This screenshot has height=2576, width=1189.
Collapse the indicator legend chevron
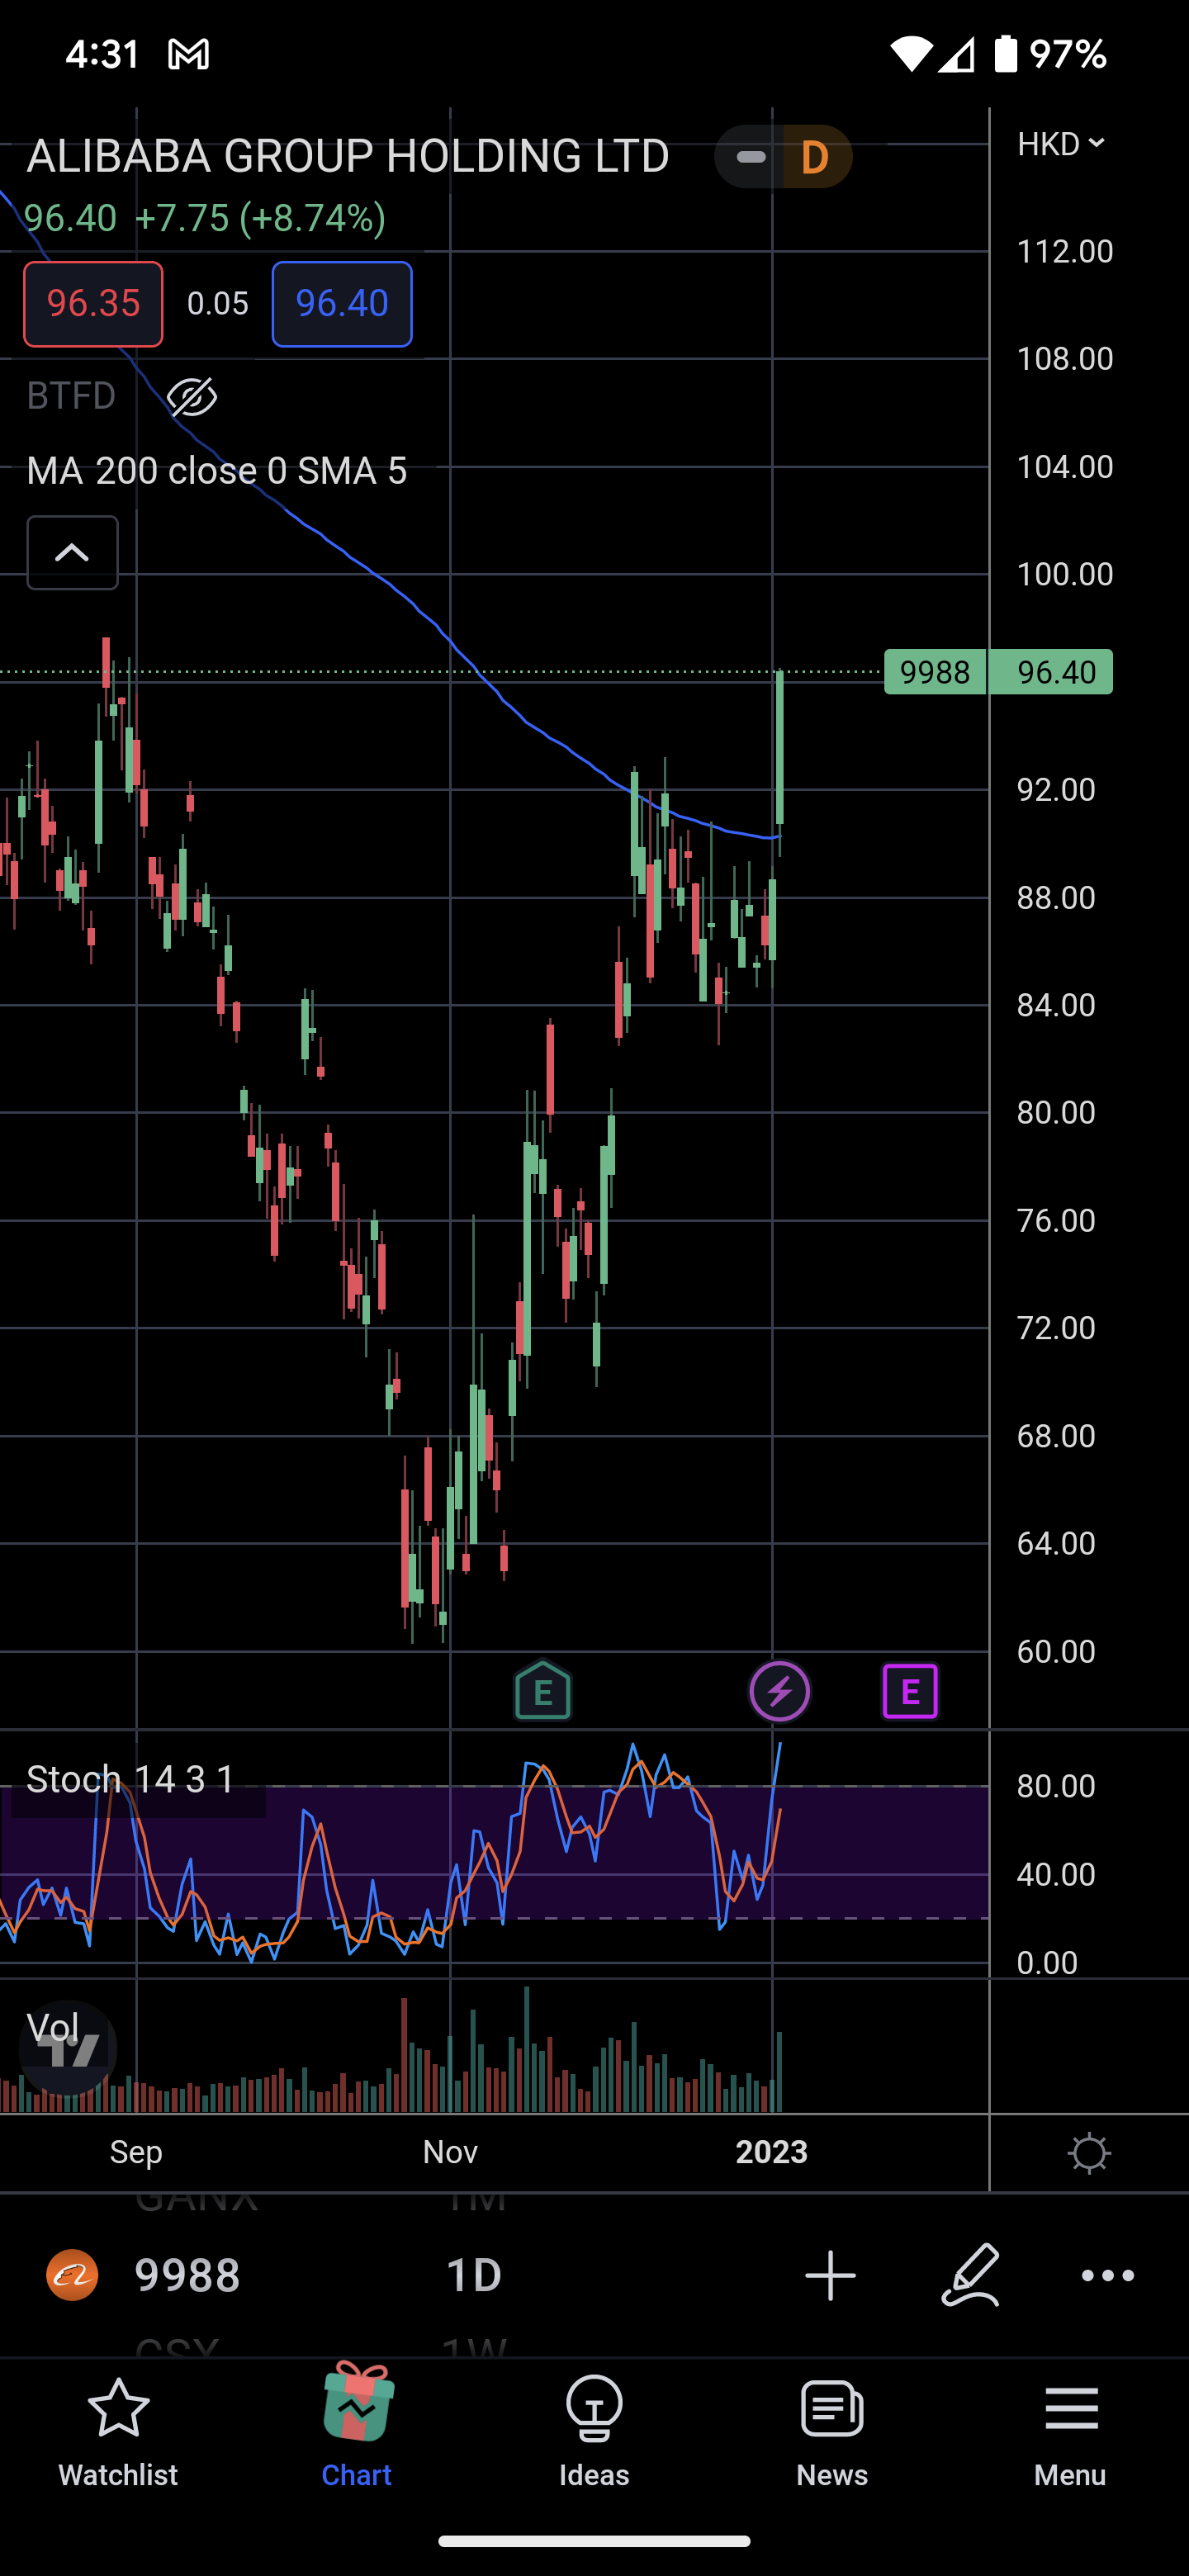point(72,553)
